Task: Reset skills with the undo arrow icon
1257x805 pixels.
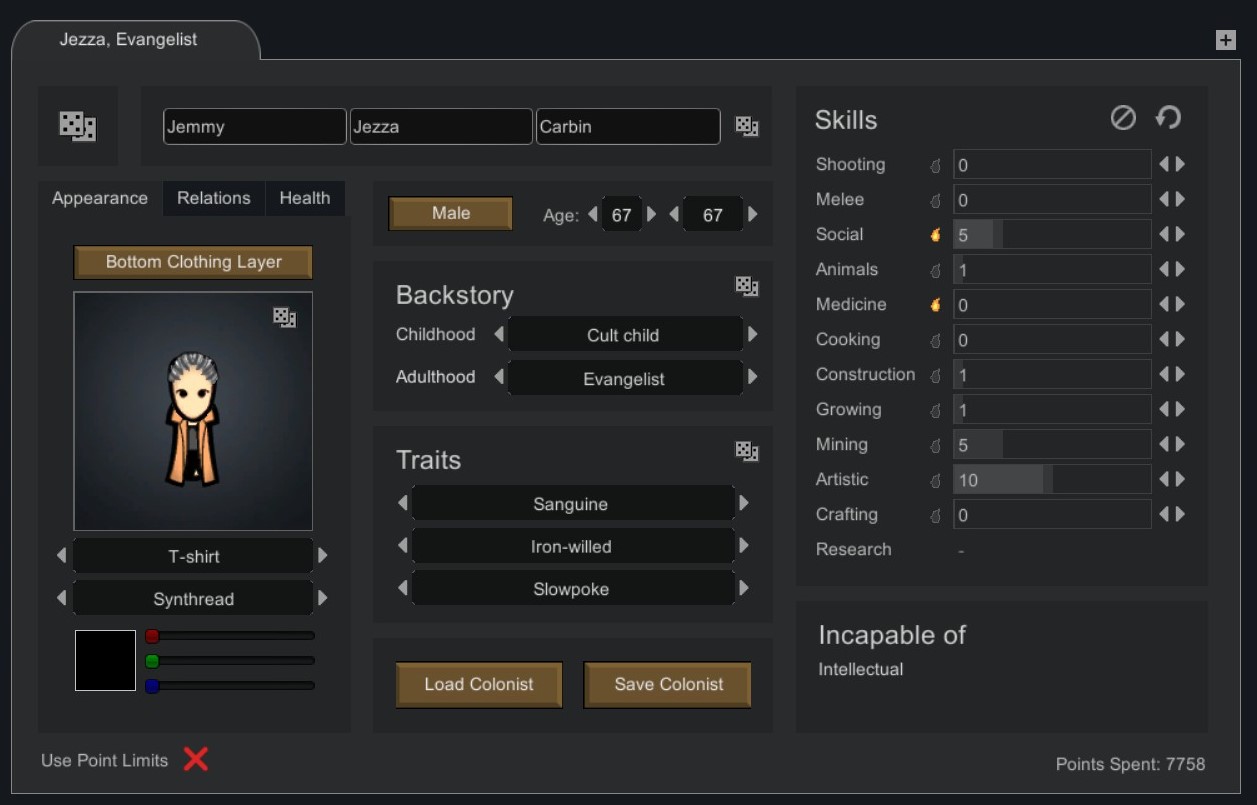Action: click(x=1168, y=118)
